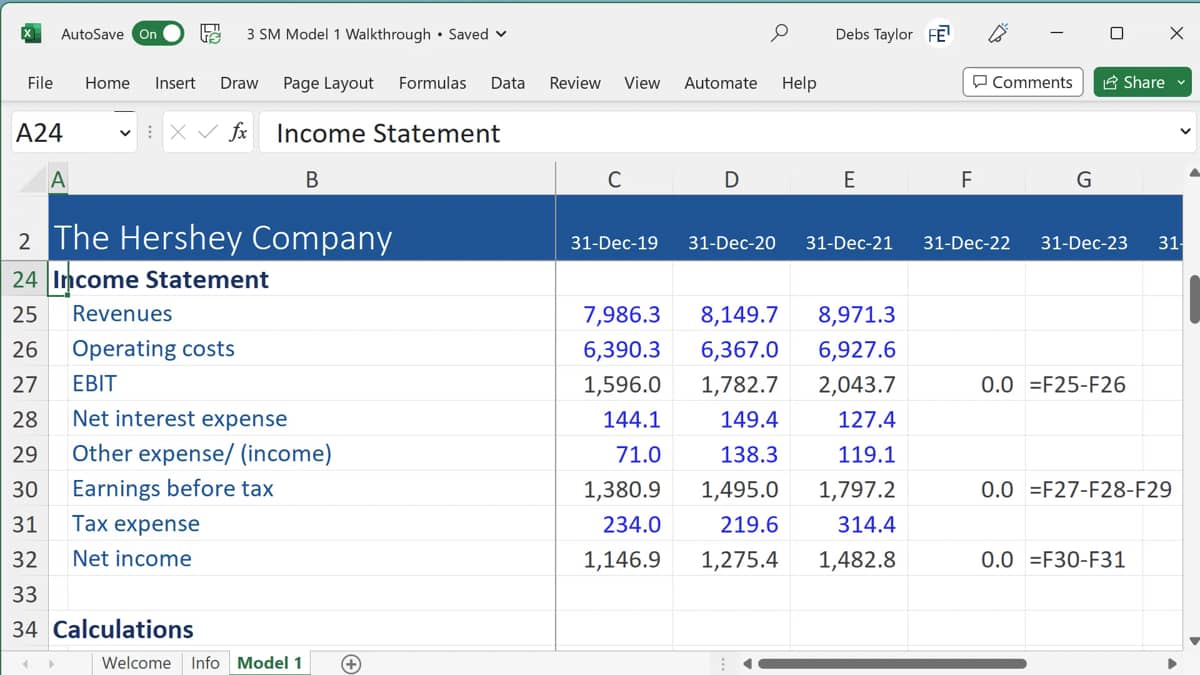Open the File menu

click(x=40, y=83)
